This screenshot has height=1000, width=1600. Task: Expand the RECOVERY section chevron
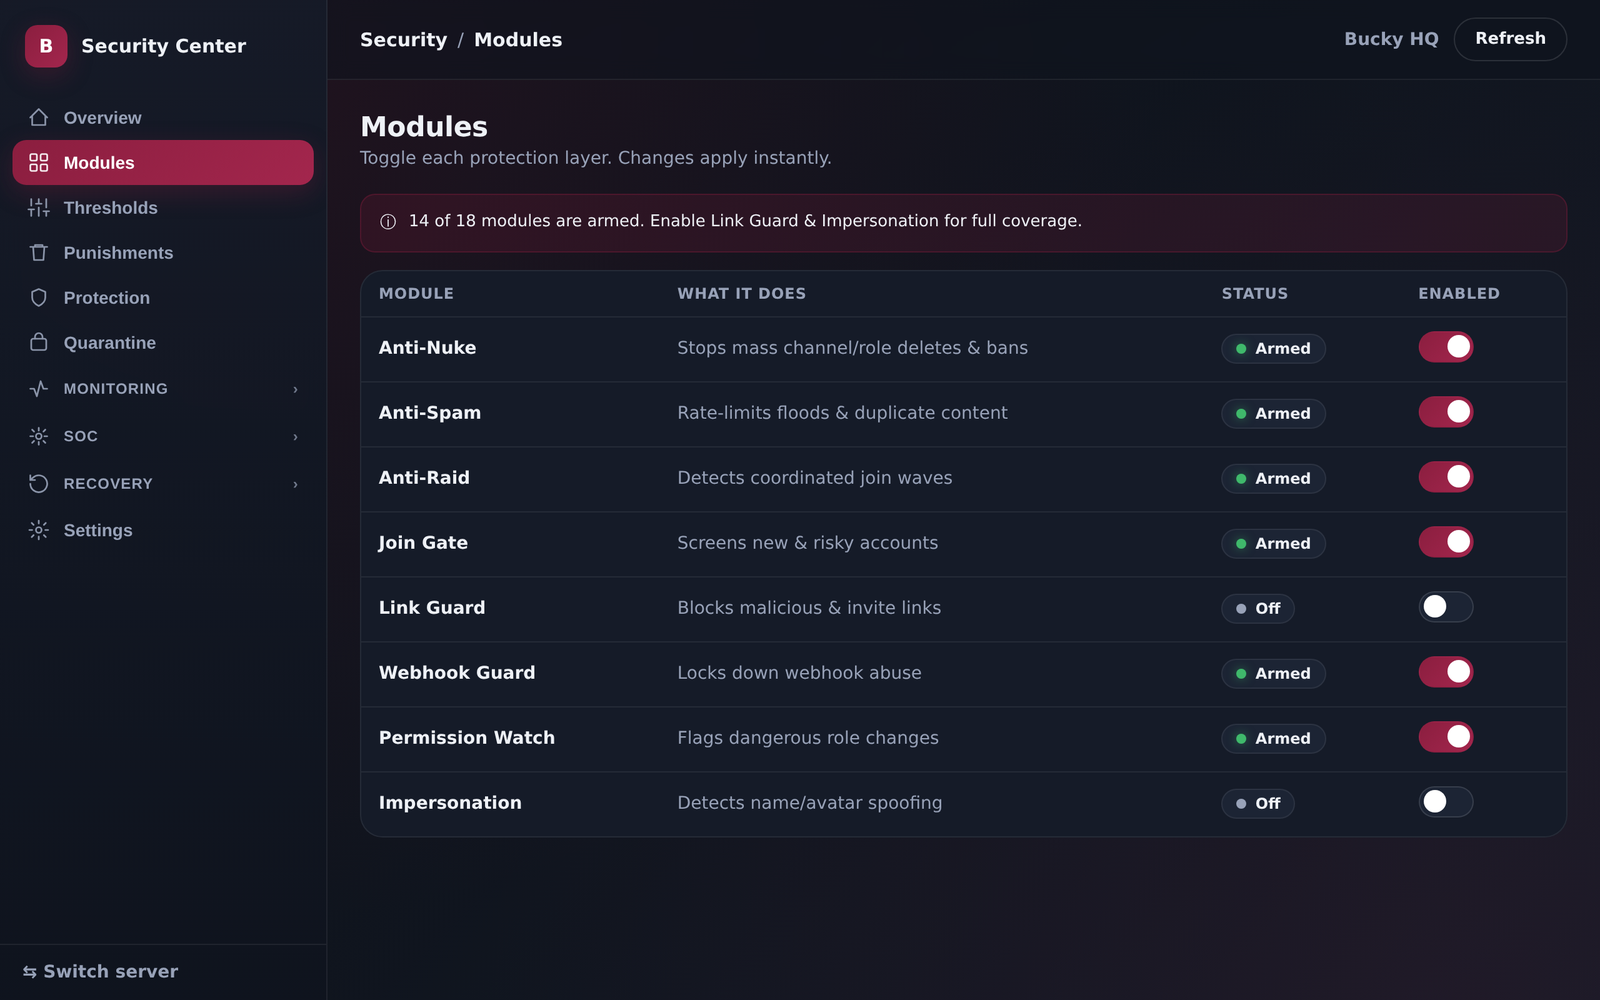295,484
